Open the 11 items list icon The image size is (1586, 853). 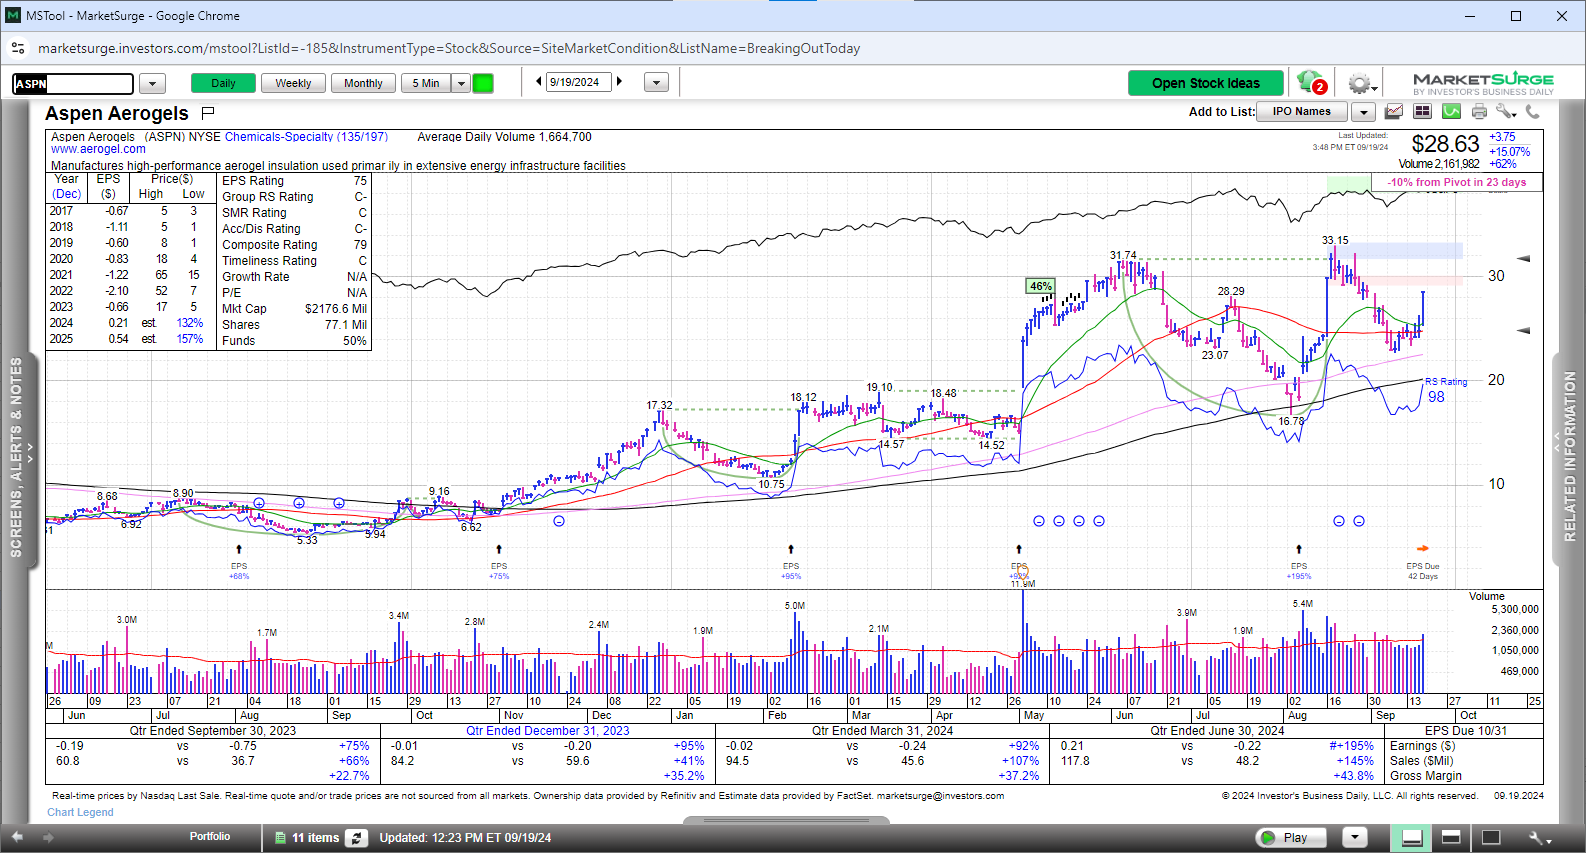click(x=281, y=838)
